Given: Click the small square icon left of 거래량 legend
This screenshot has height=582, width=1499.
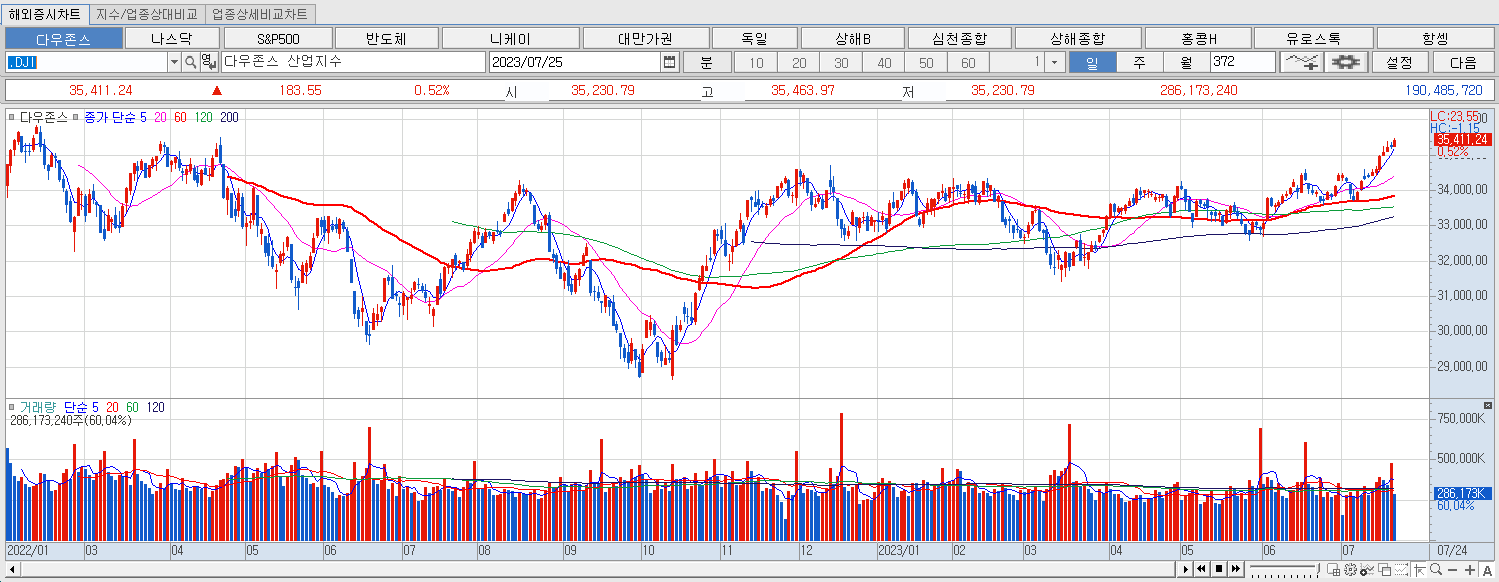Looking at the screenshot, I should 12,408.
